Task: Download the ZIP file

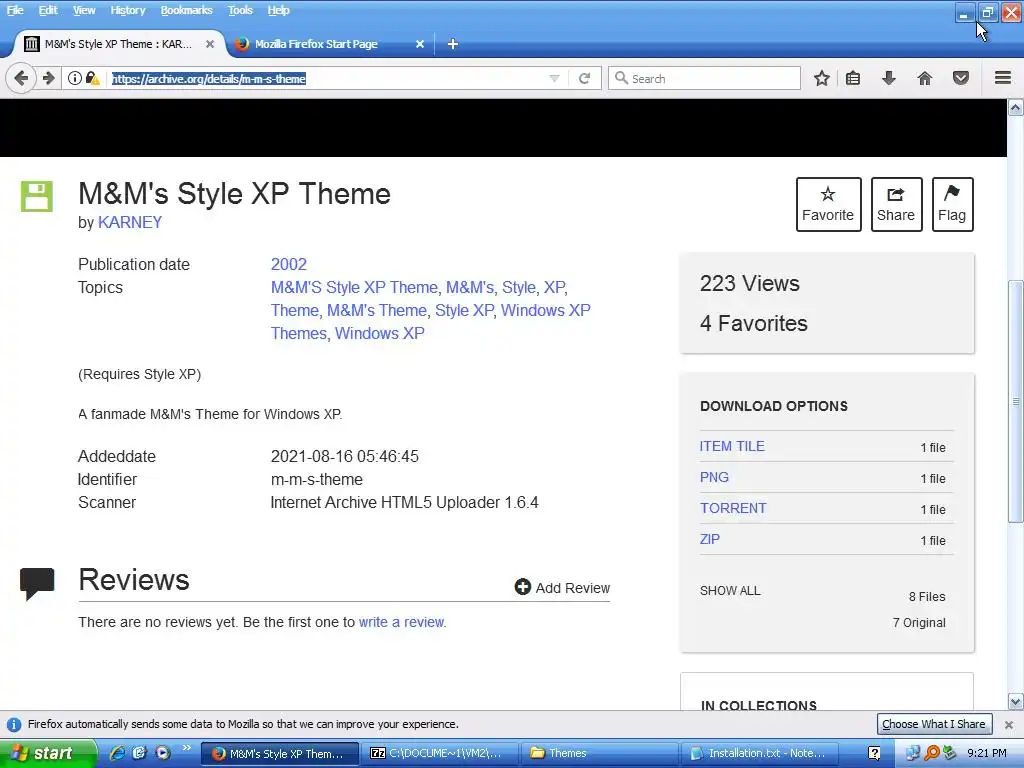Action: pyautogui.click(x=710, y=539)
